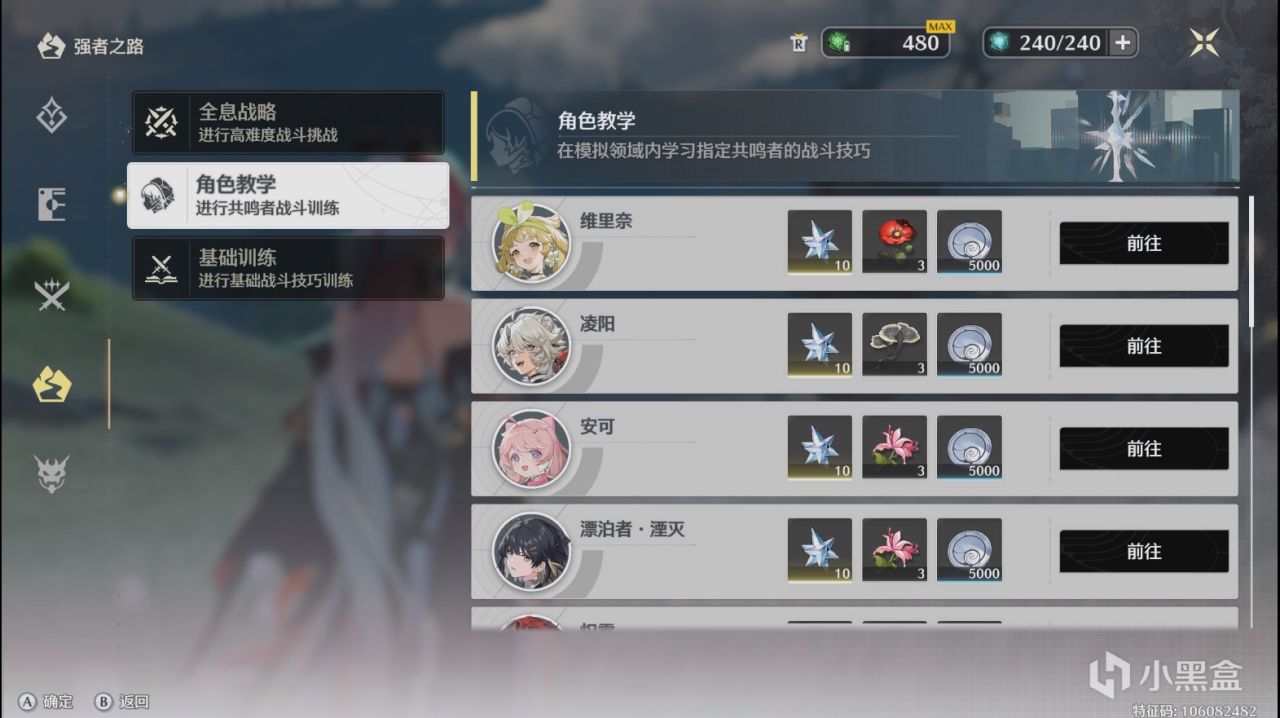Viewport: 1280px width, 718px height.
Task: Click 前往 button for 漂泊者·湮灭
Action: click(x=1144, y=551)
